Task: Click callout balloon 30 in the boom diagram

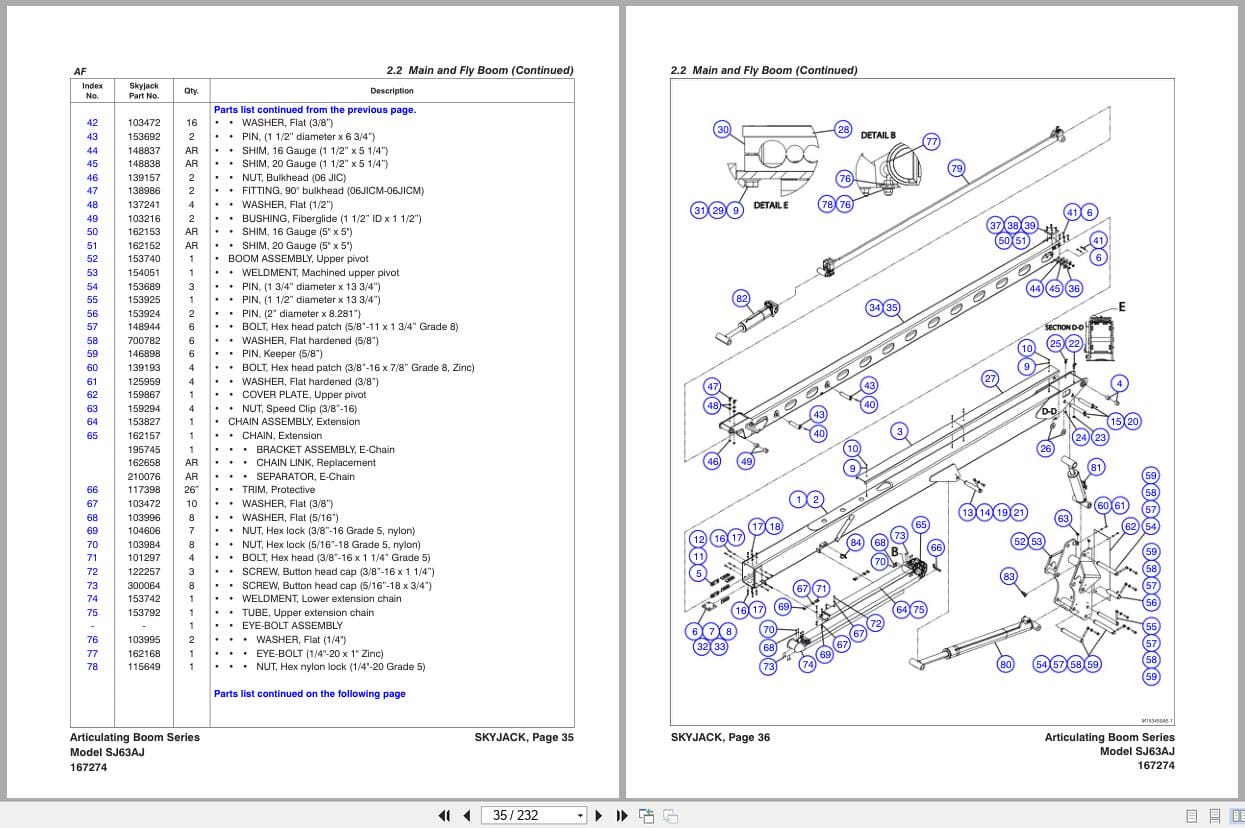Action: coord(722,129)
